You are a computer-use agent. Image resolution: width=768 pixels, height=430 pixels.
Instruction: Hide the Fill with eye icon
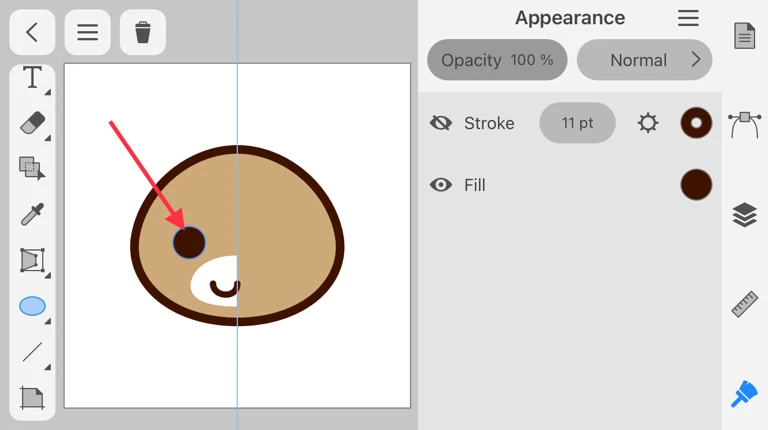(x=441, y=185)
